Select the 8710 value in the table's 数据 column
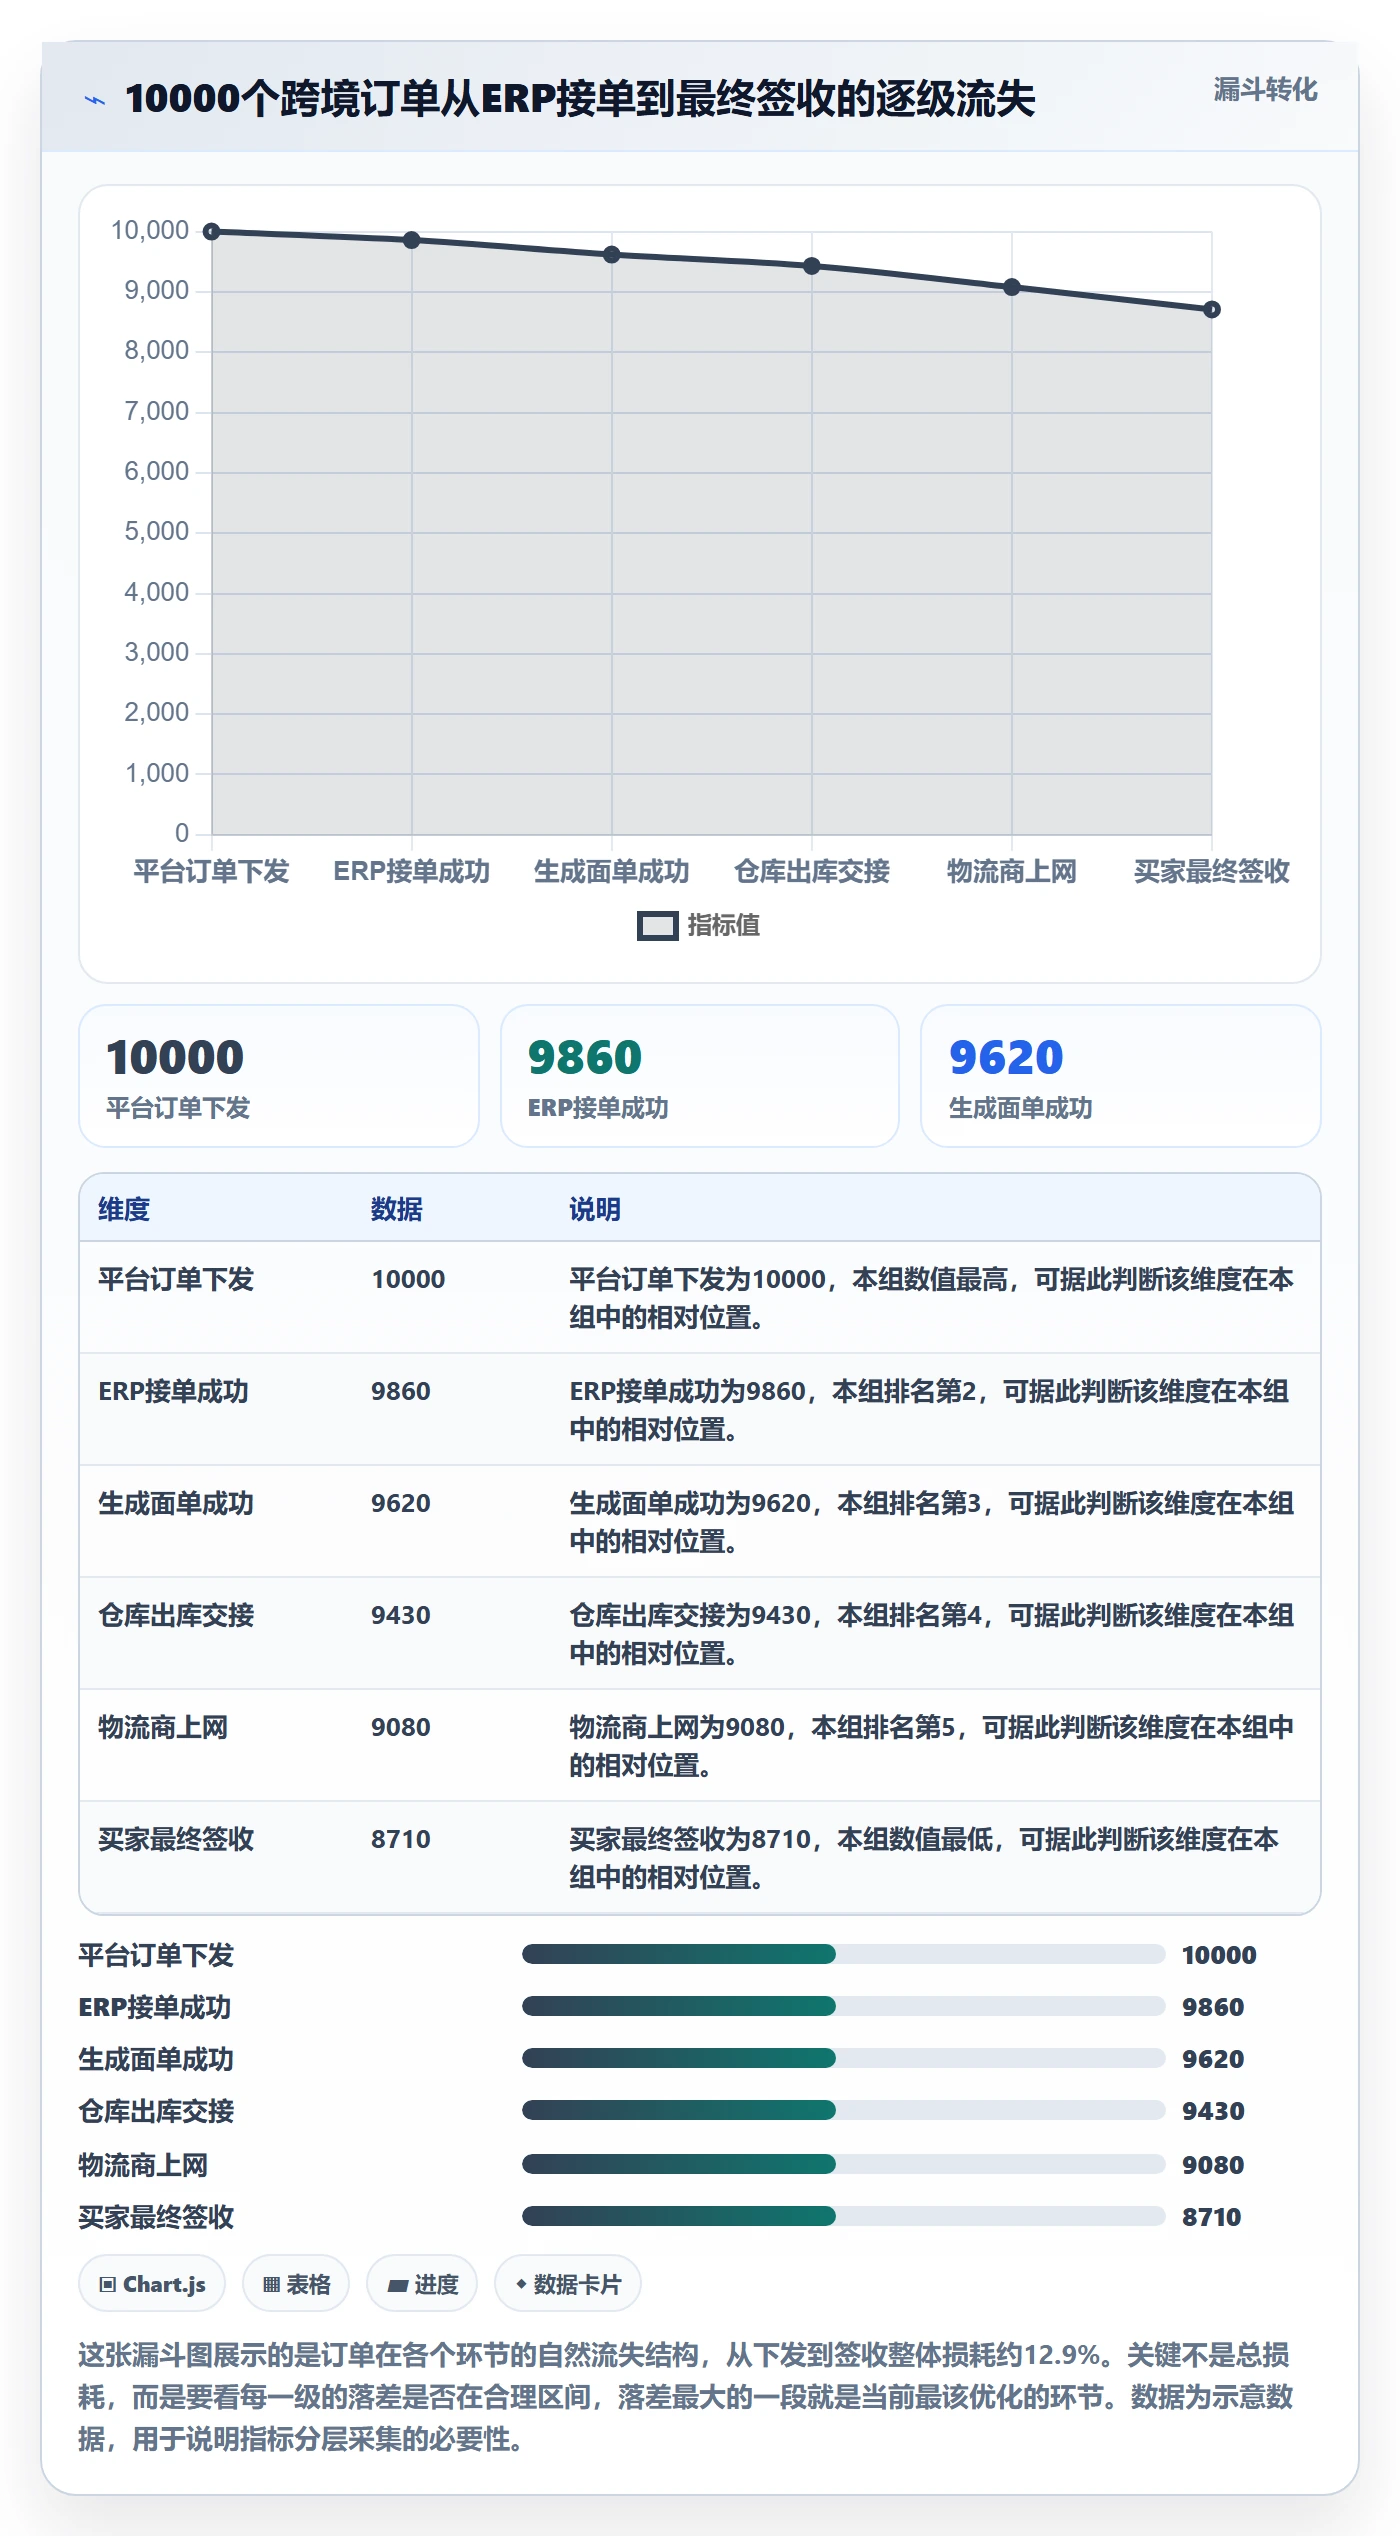1400x2536 pixels. tap(401, 1839)
